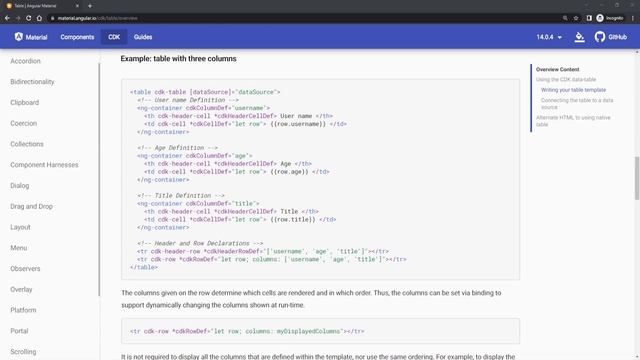This screenshot has width=640, height=360.
Task: Jump to Alternate HTML to using native table
Action: click(x=573, y=121)
